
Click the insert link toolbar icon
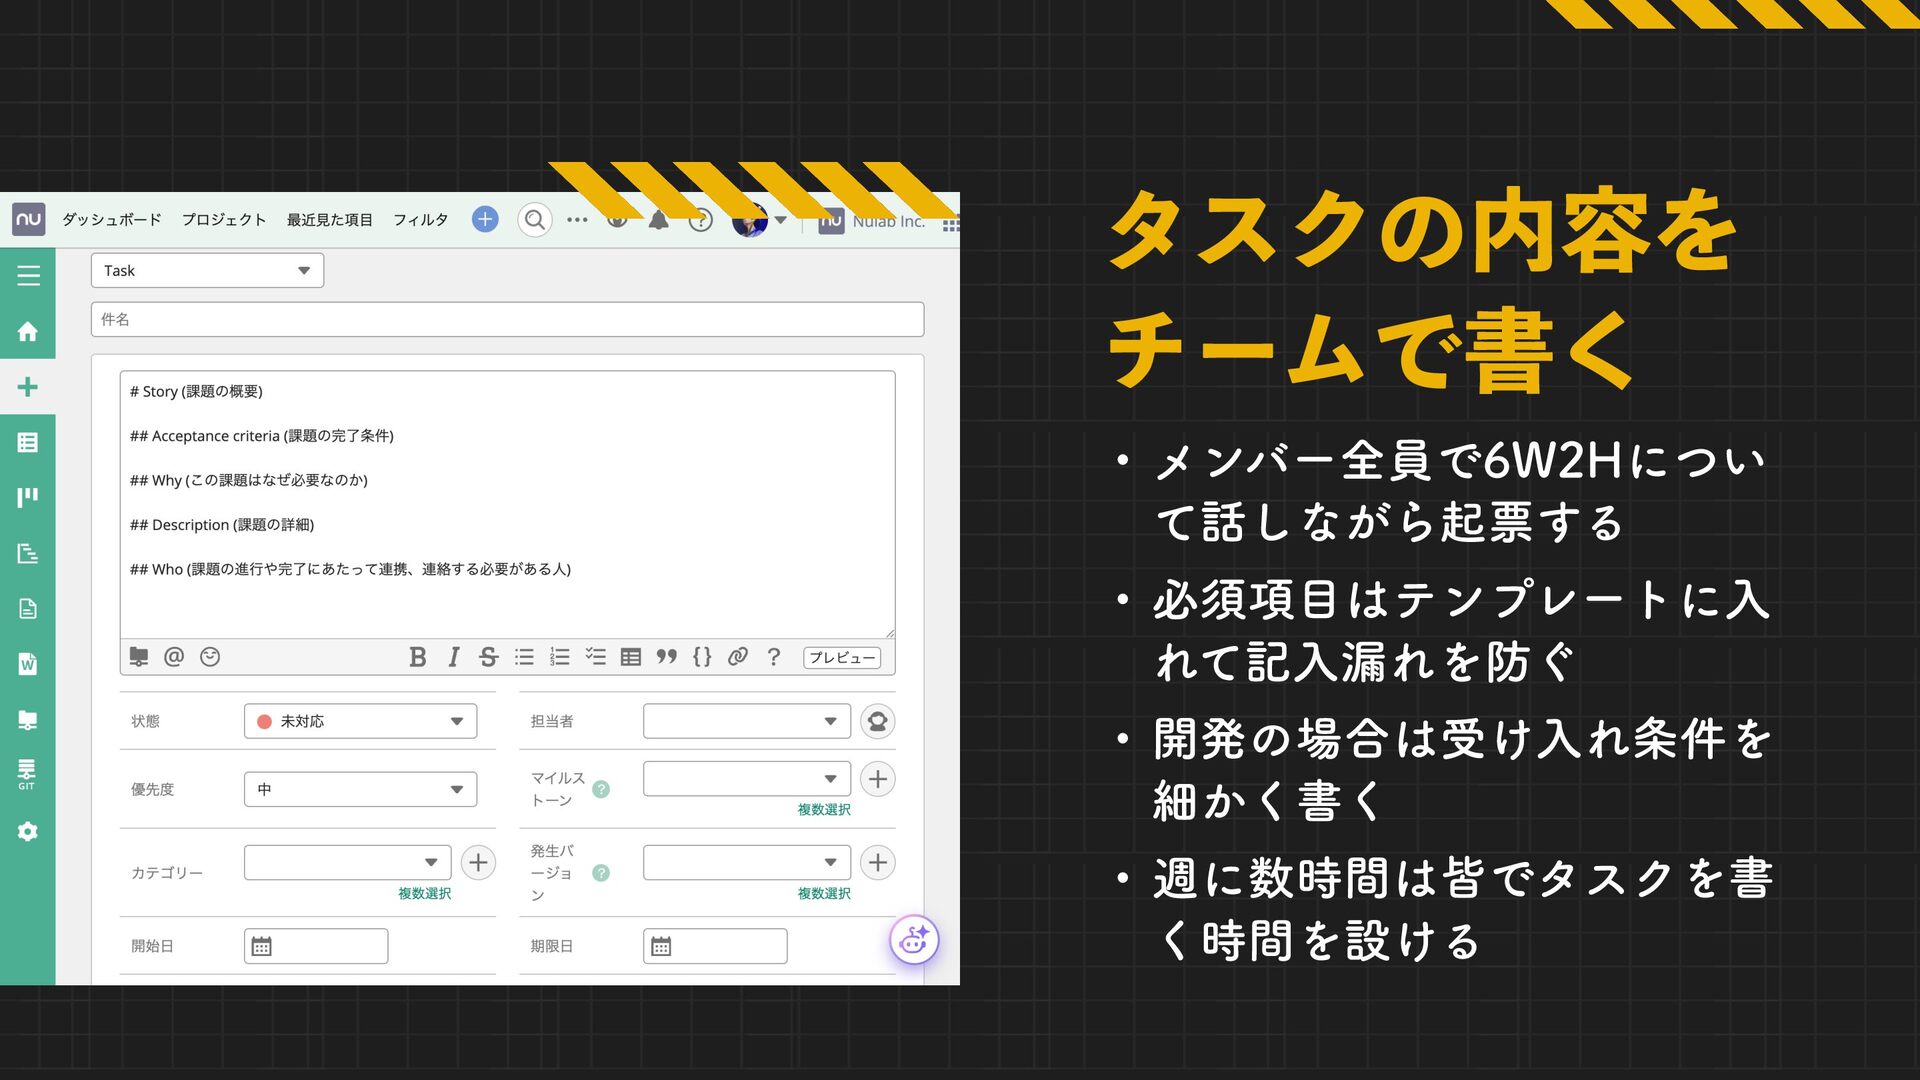tap(738, 657)
